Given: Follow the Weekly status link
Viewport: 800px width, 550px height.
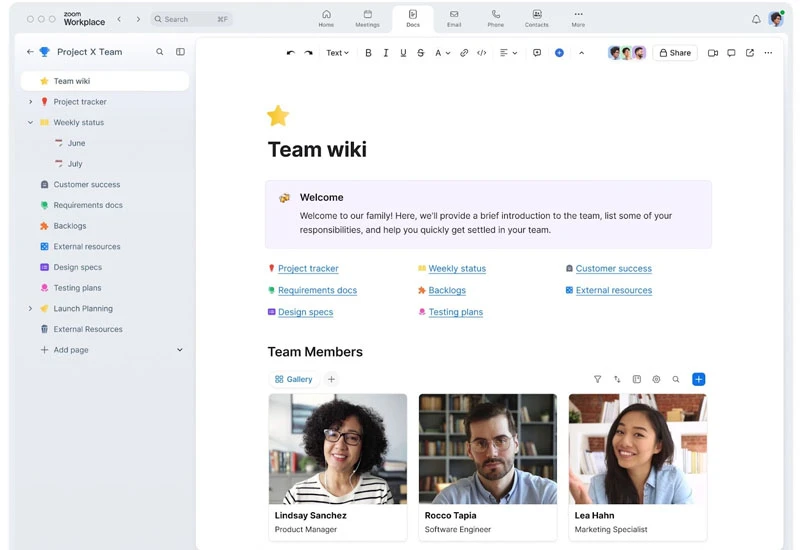Looking at the screenshot, I should [457, 268].
